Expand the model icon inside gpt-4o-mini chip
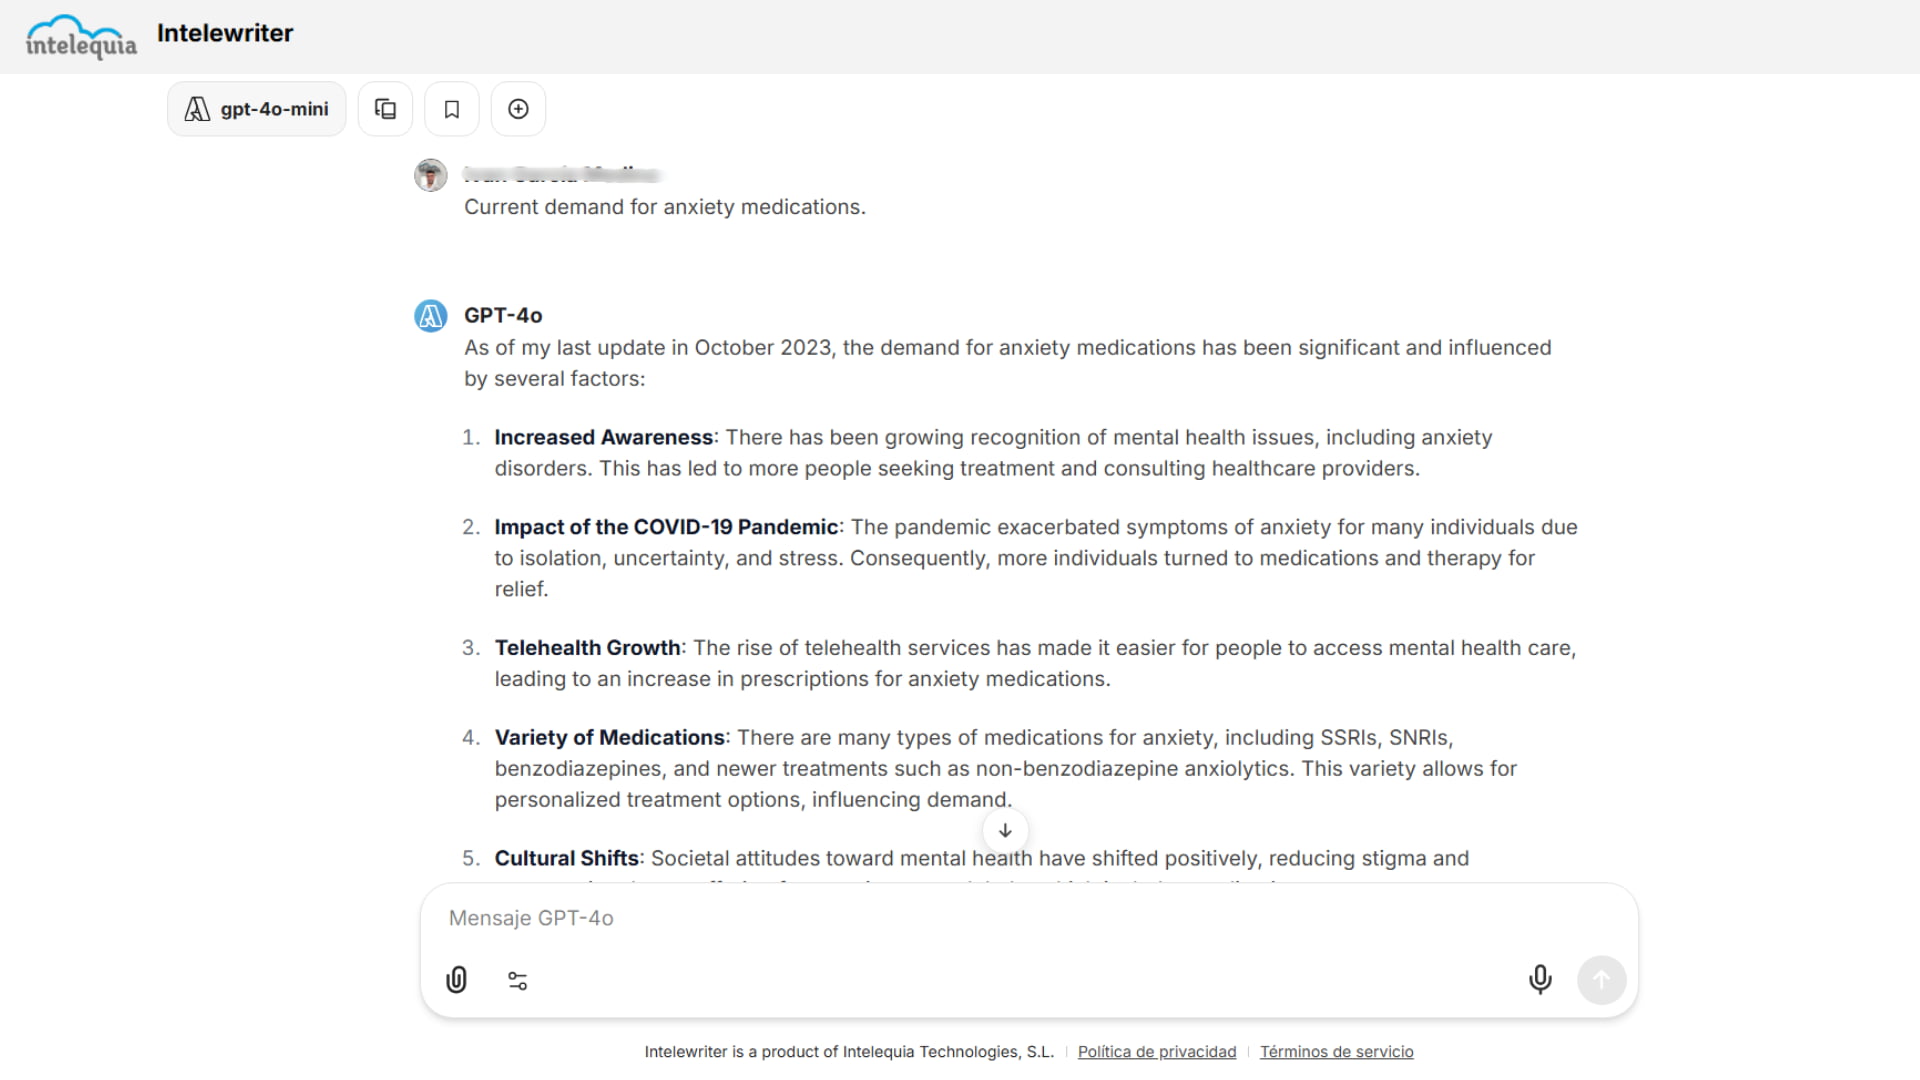 tap(197, 108)
